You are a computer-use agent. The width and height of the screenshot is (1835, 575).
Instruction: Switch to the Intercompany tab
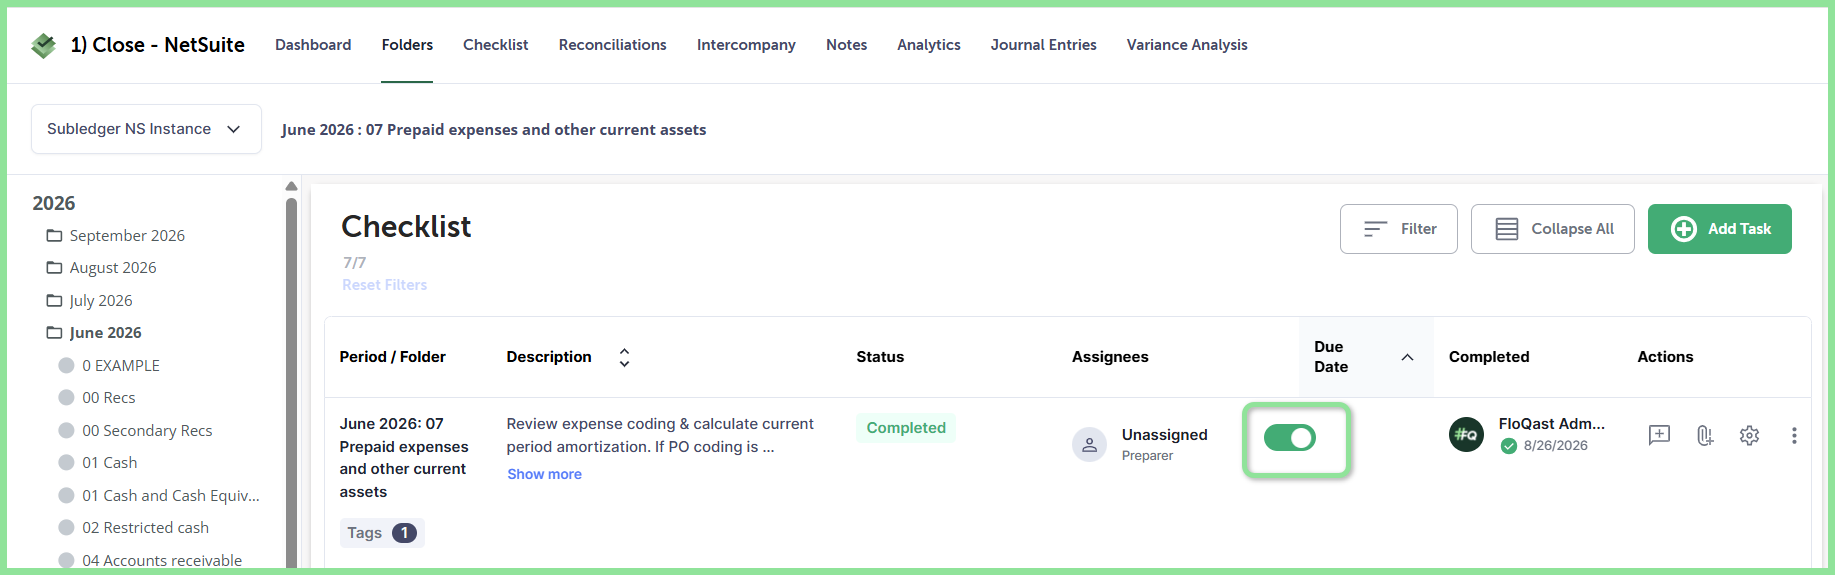click(746, 45)
